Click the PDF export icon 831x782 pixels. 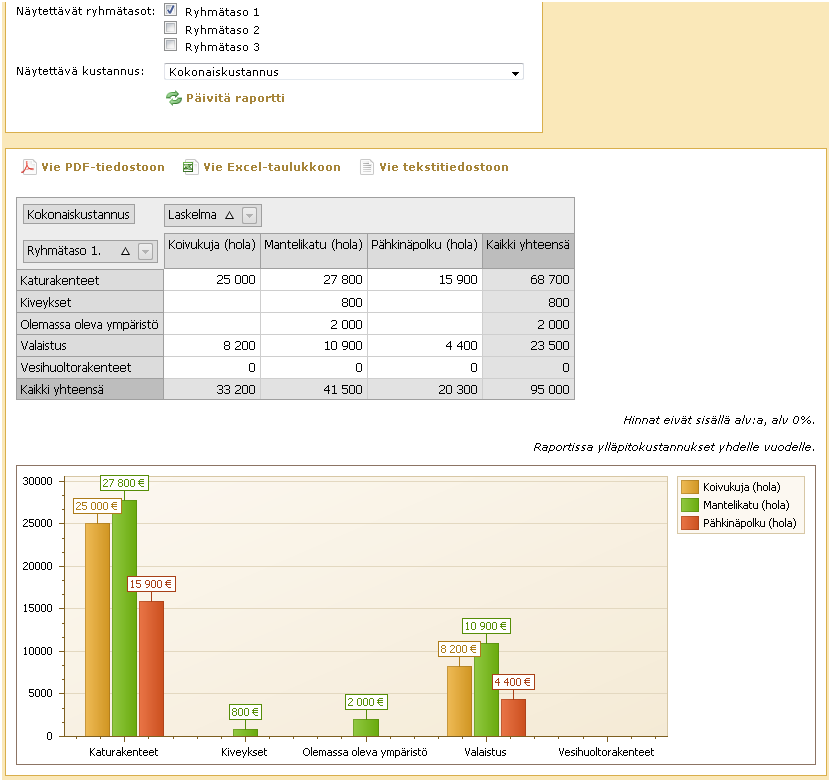[29, 167]
